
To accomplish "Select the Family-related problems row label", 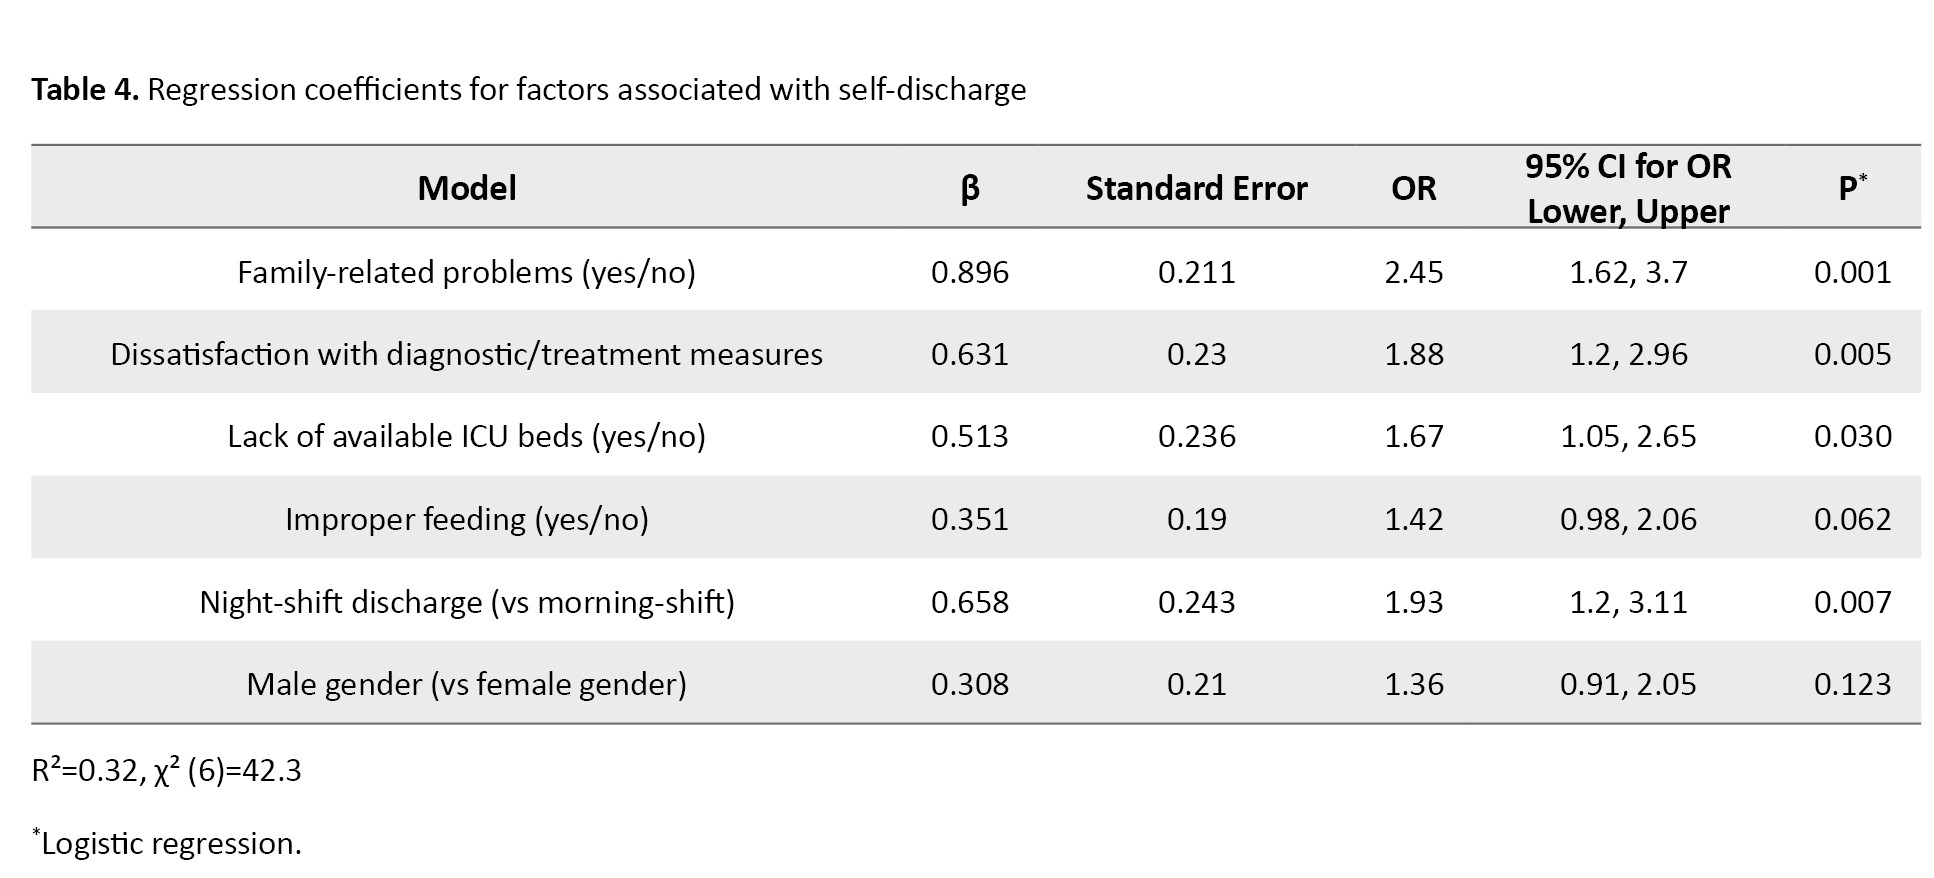I will pos(466,272).
